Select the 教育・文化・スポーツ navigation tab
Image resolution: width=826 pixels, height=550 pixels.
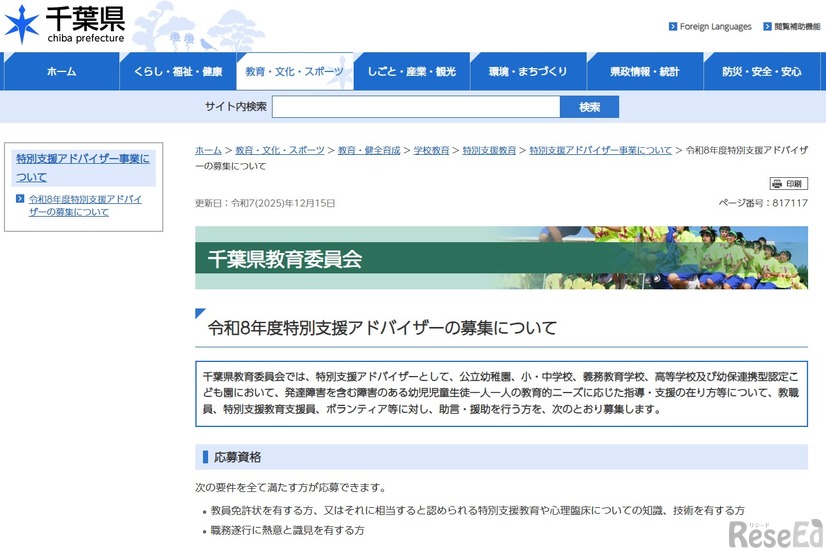point(294,71)
